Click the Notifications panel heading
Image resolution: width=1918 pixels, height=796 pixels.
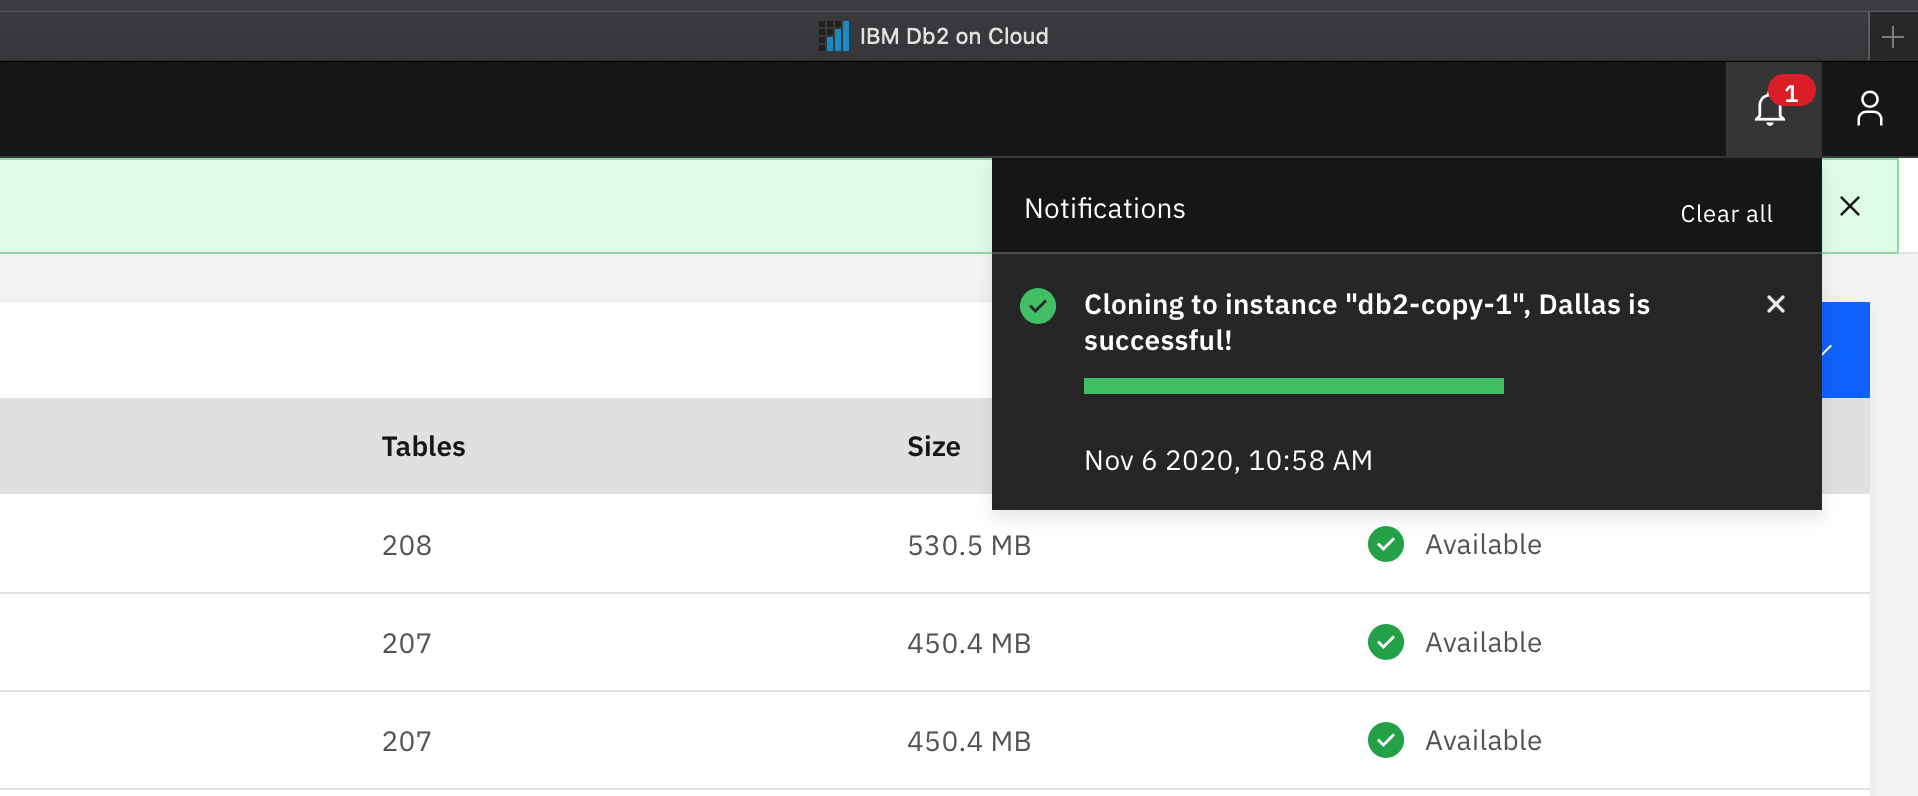click(x=1104, y=208)
